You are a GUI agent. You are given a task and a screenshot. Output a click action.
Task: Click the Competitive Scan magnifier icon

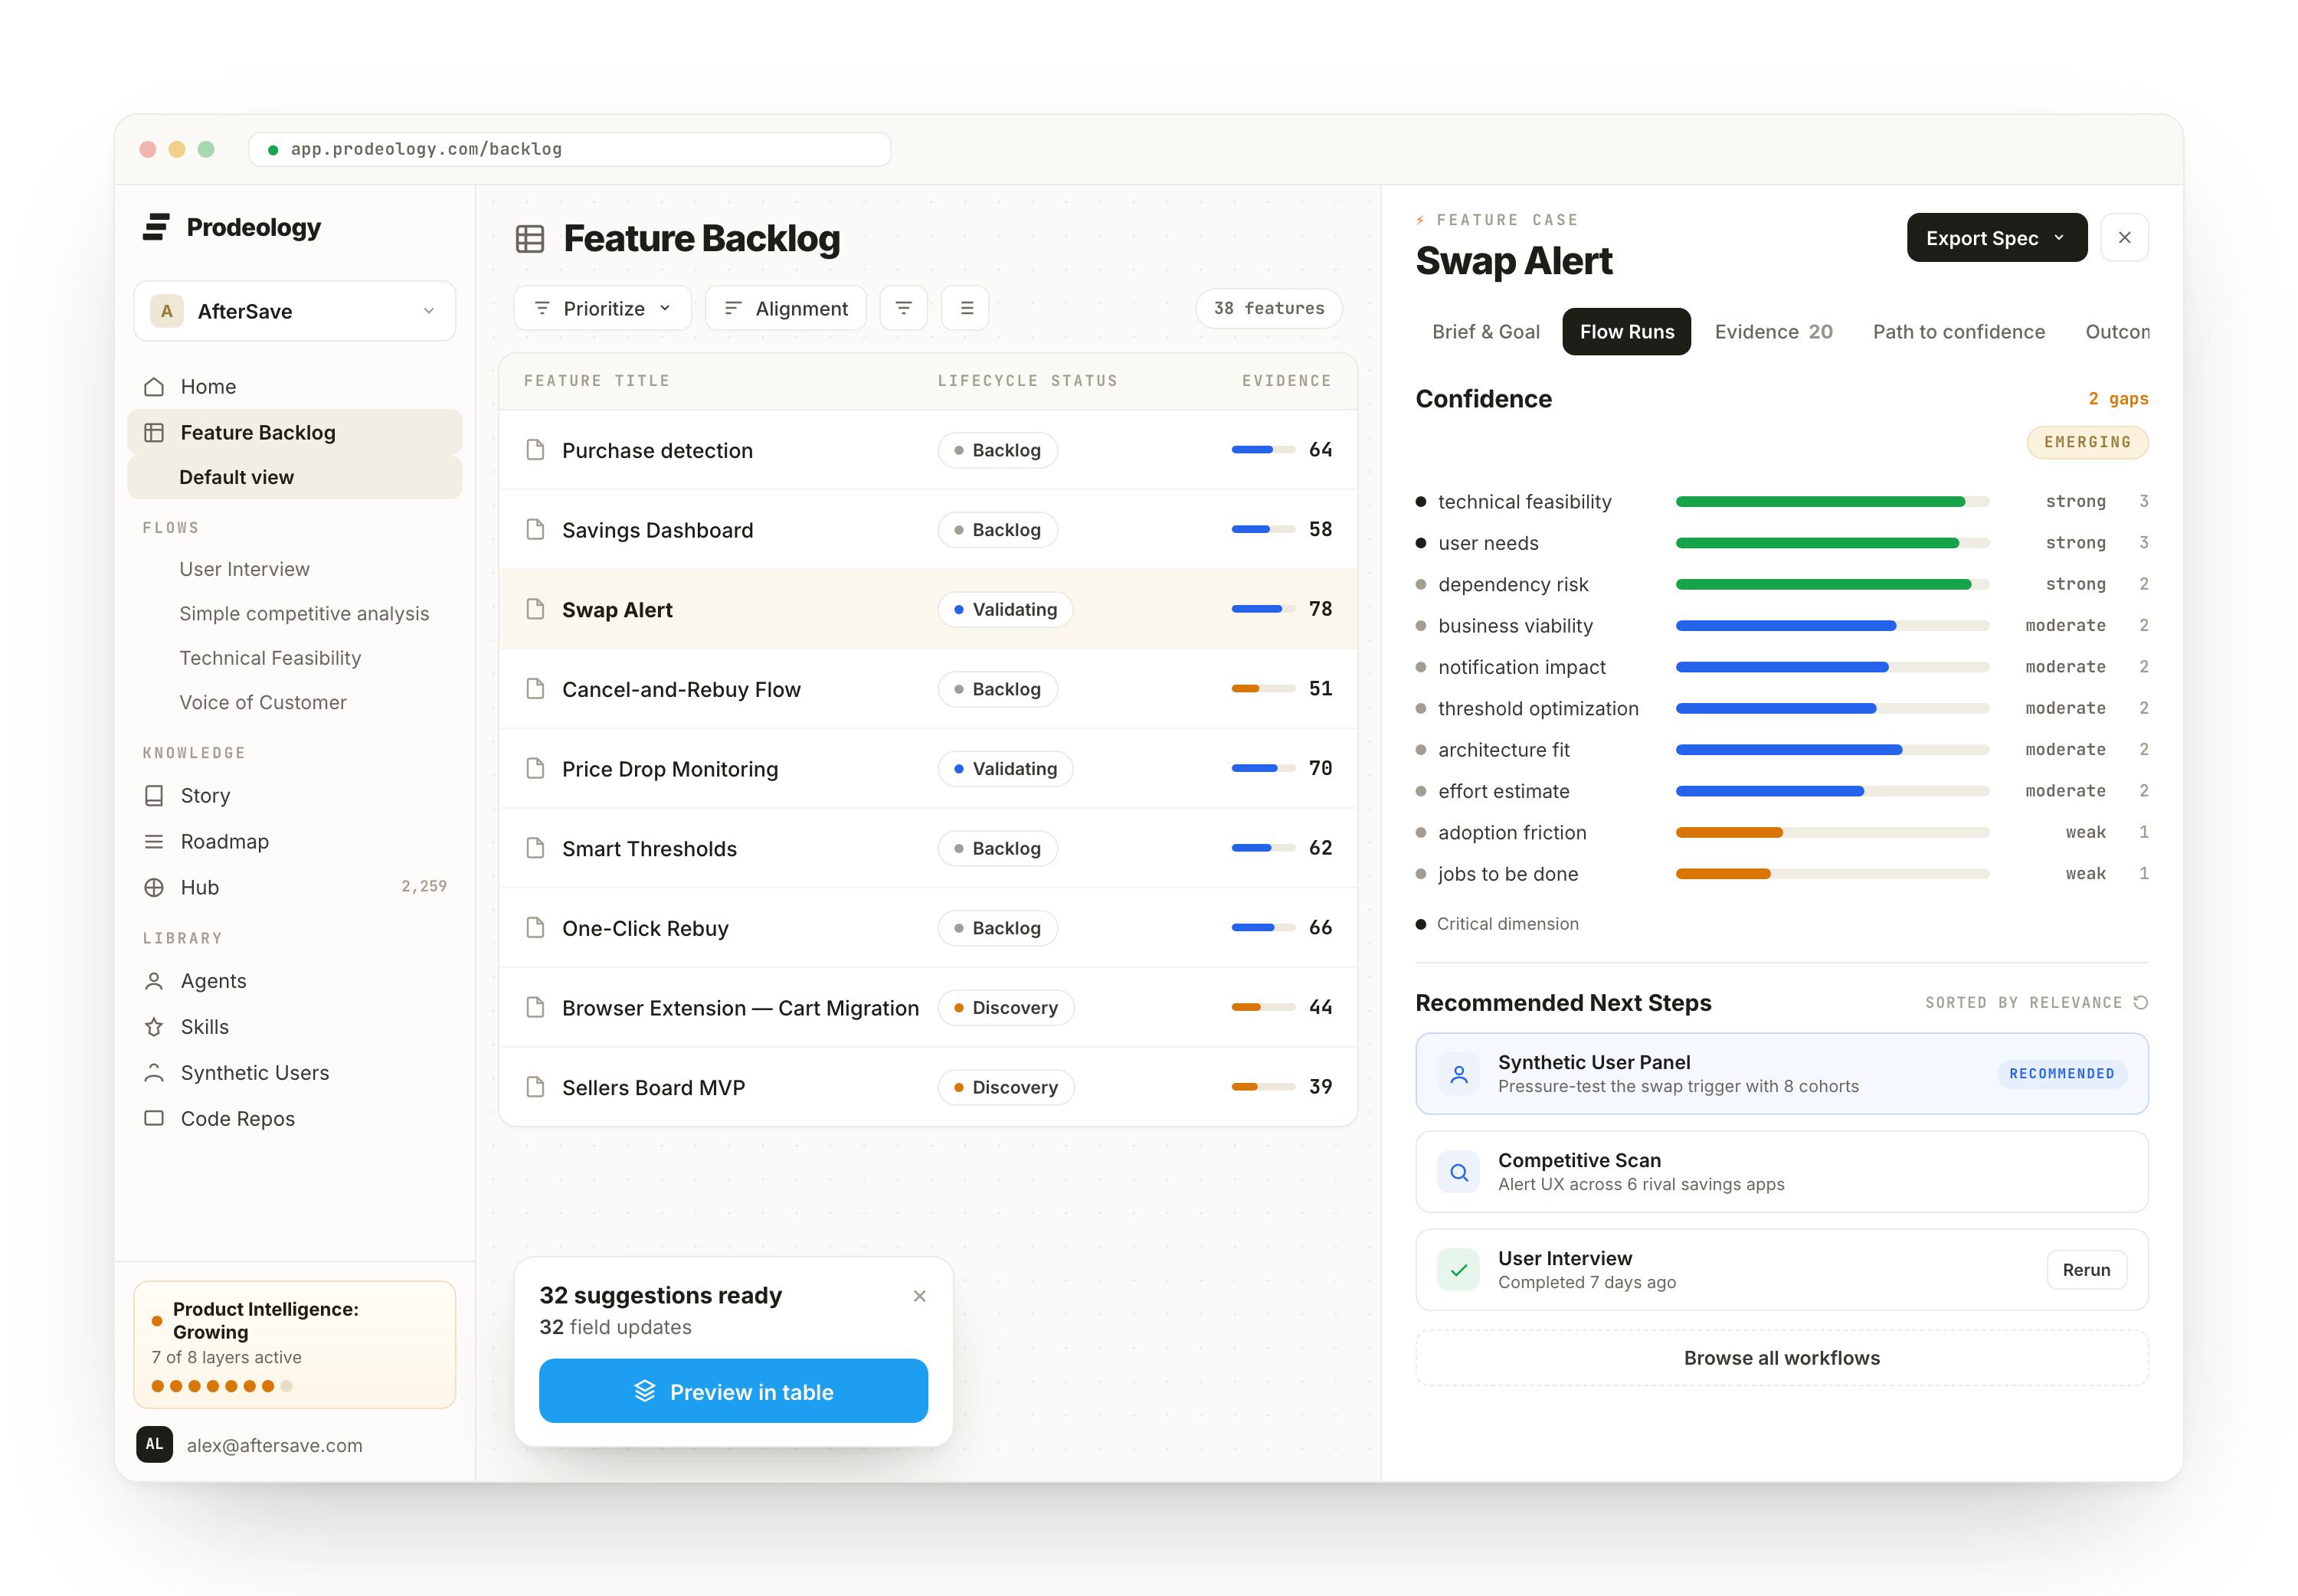(1459, 1173)
